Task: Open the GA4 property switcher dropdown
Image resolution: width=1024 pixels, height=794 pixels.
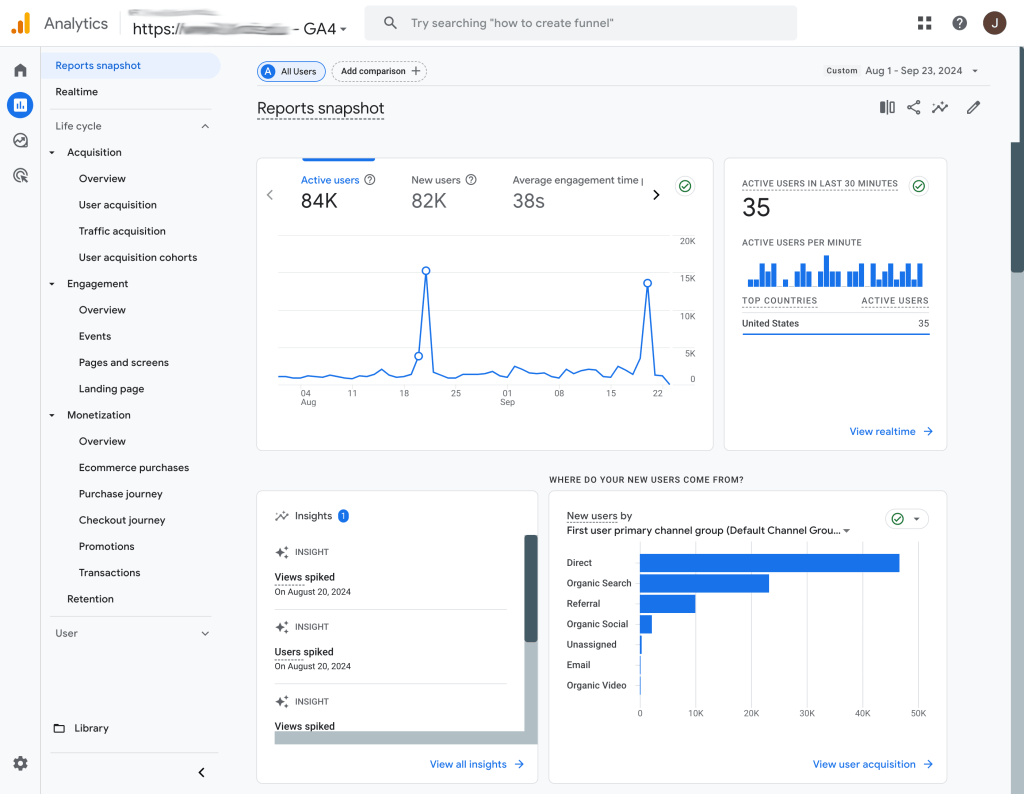Action: pos(344,28)
